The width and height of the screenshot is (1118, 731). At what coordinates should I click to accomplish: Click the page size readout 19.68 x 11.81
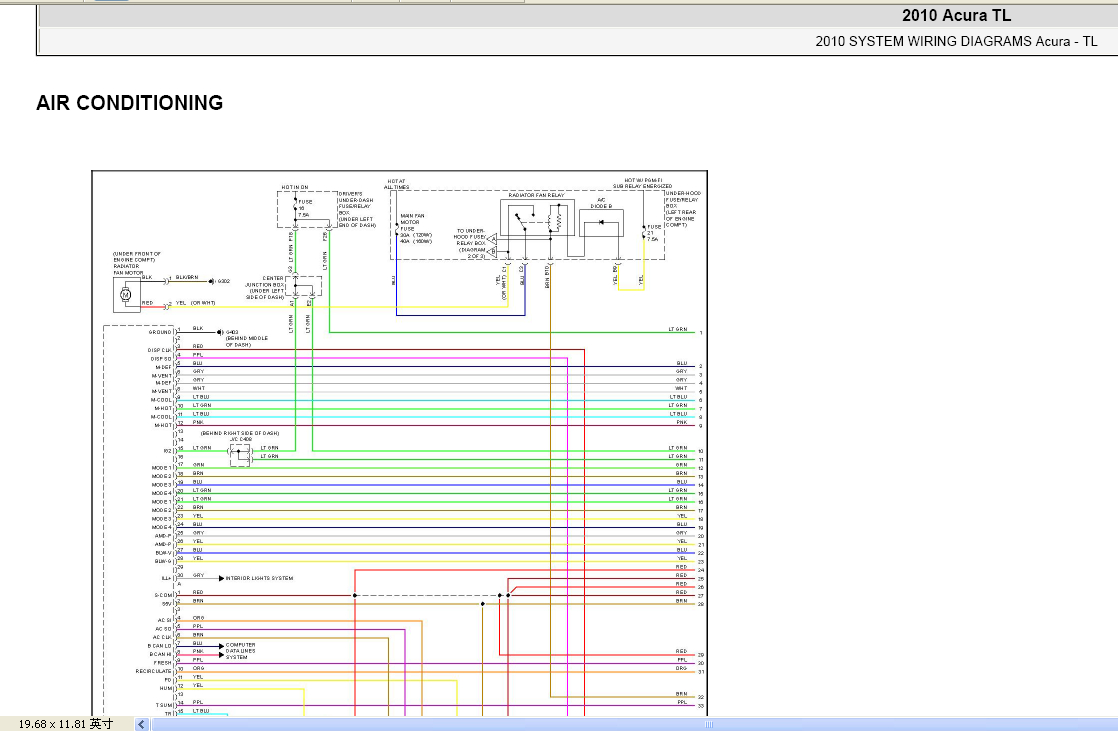point(66,724)
